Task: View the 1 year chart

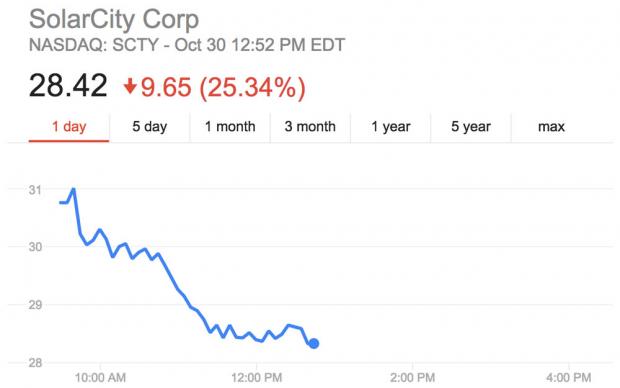Action: (x=390, y=127)
